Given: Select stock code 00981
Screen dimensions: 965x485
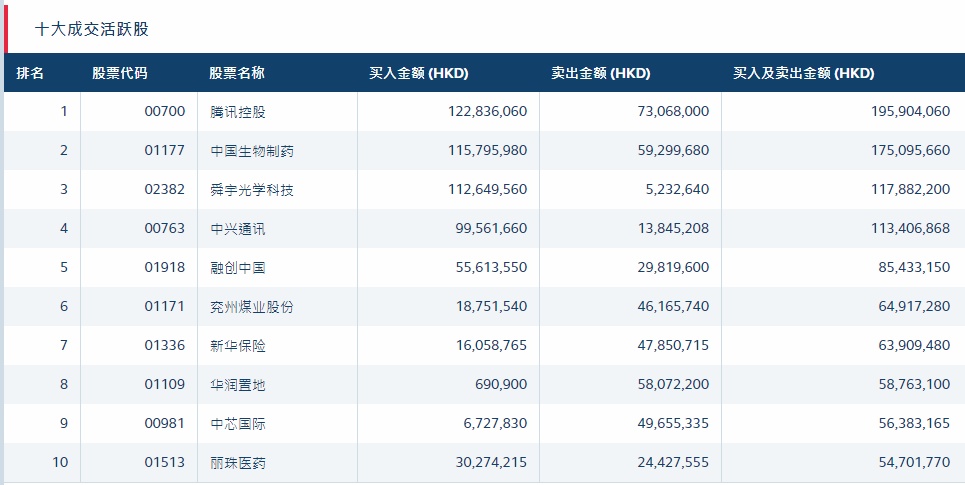Looking at the screenshot, I should (x=164, y=423).
